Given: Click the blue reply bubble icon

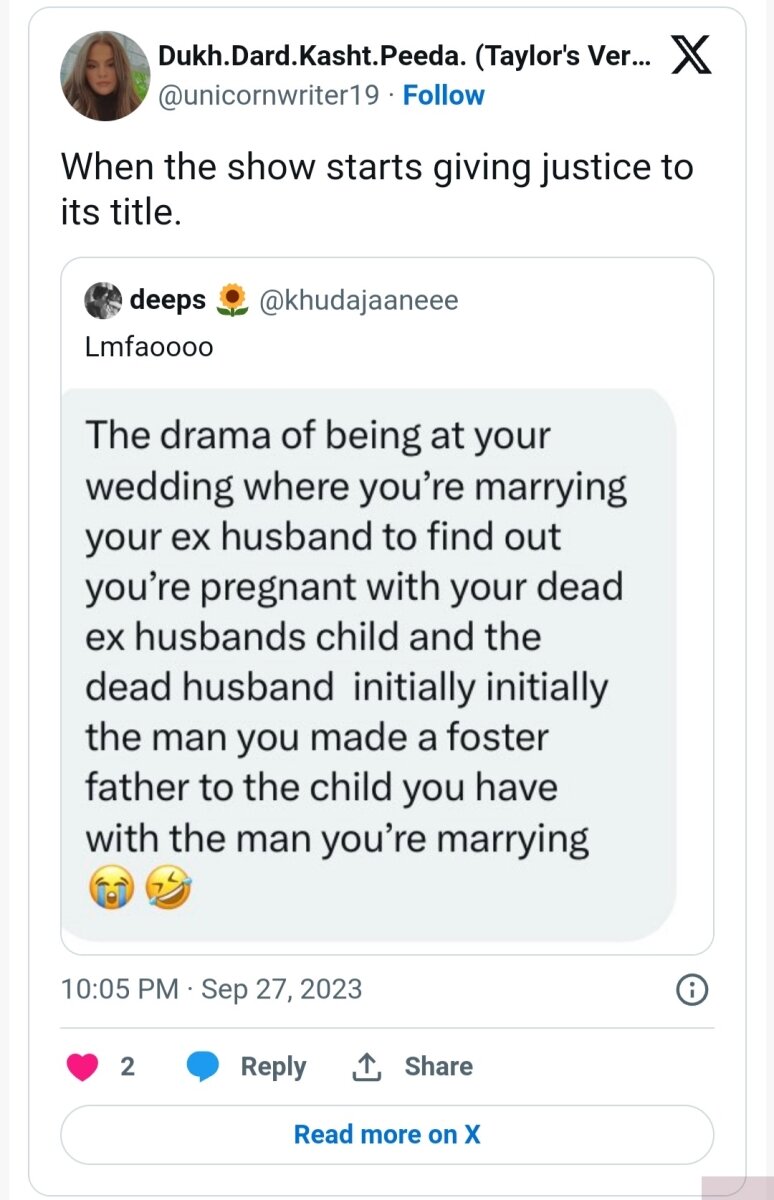Looking at the screenshot, I should (203, 1067).
